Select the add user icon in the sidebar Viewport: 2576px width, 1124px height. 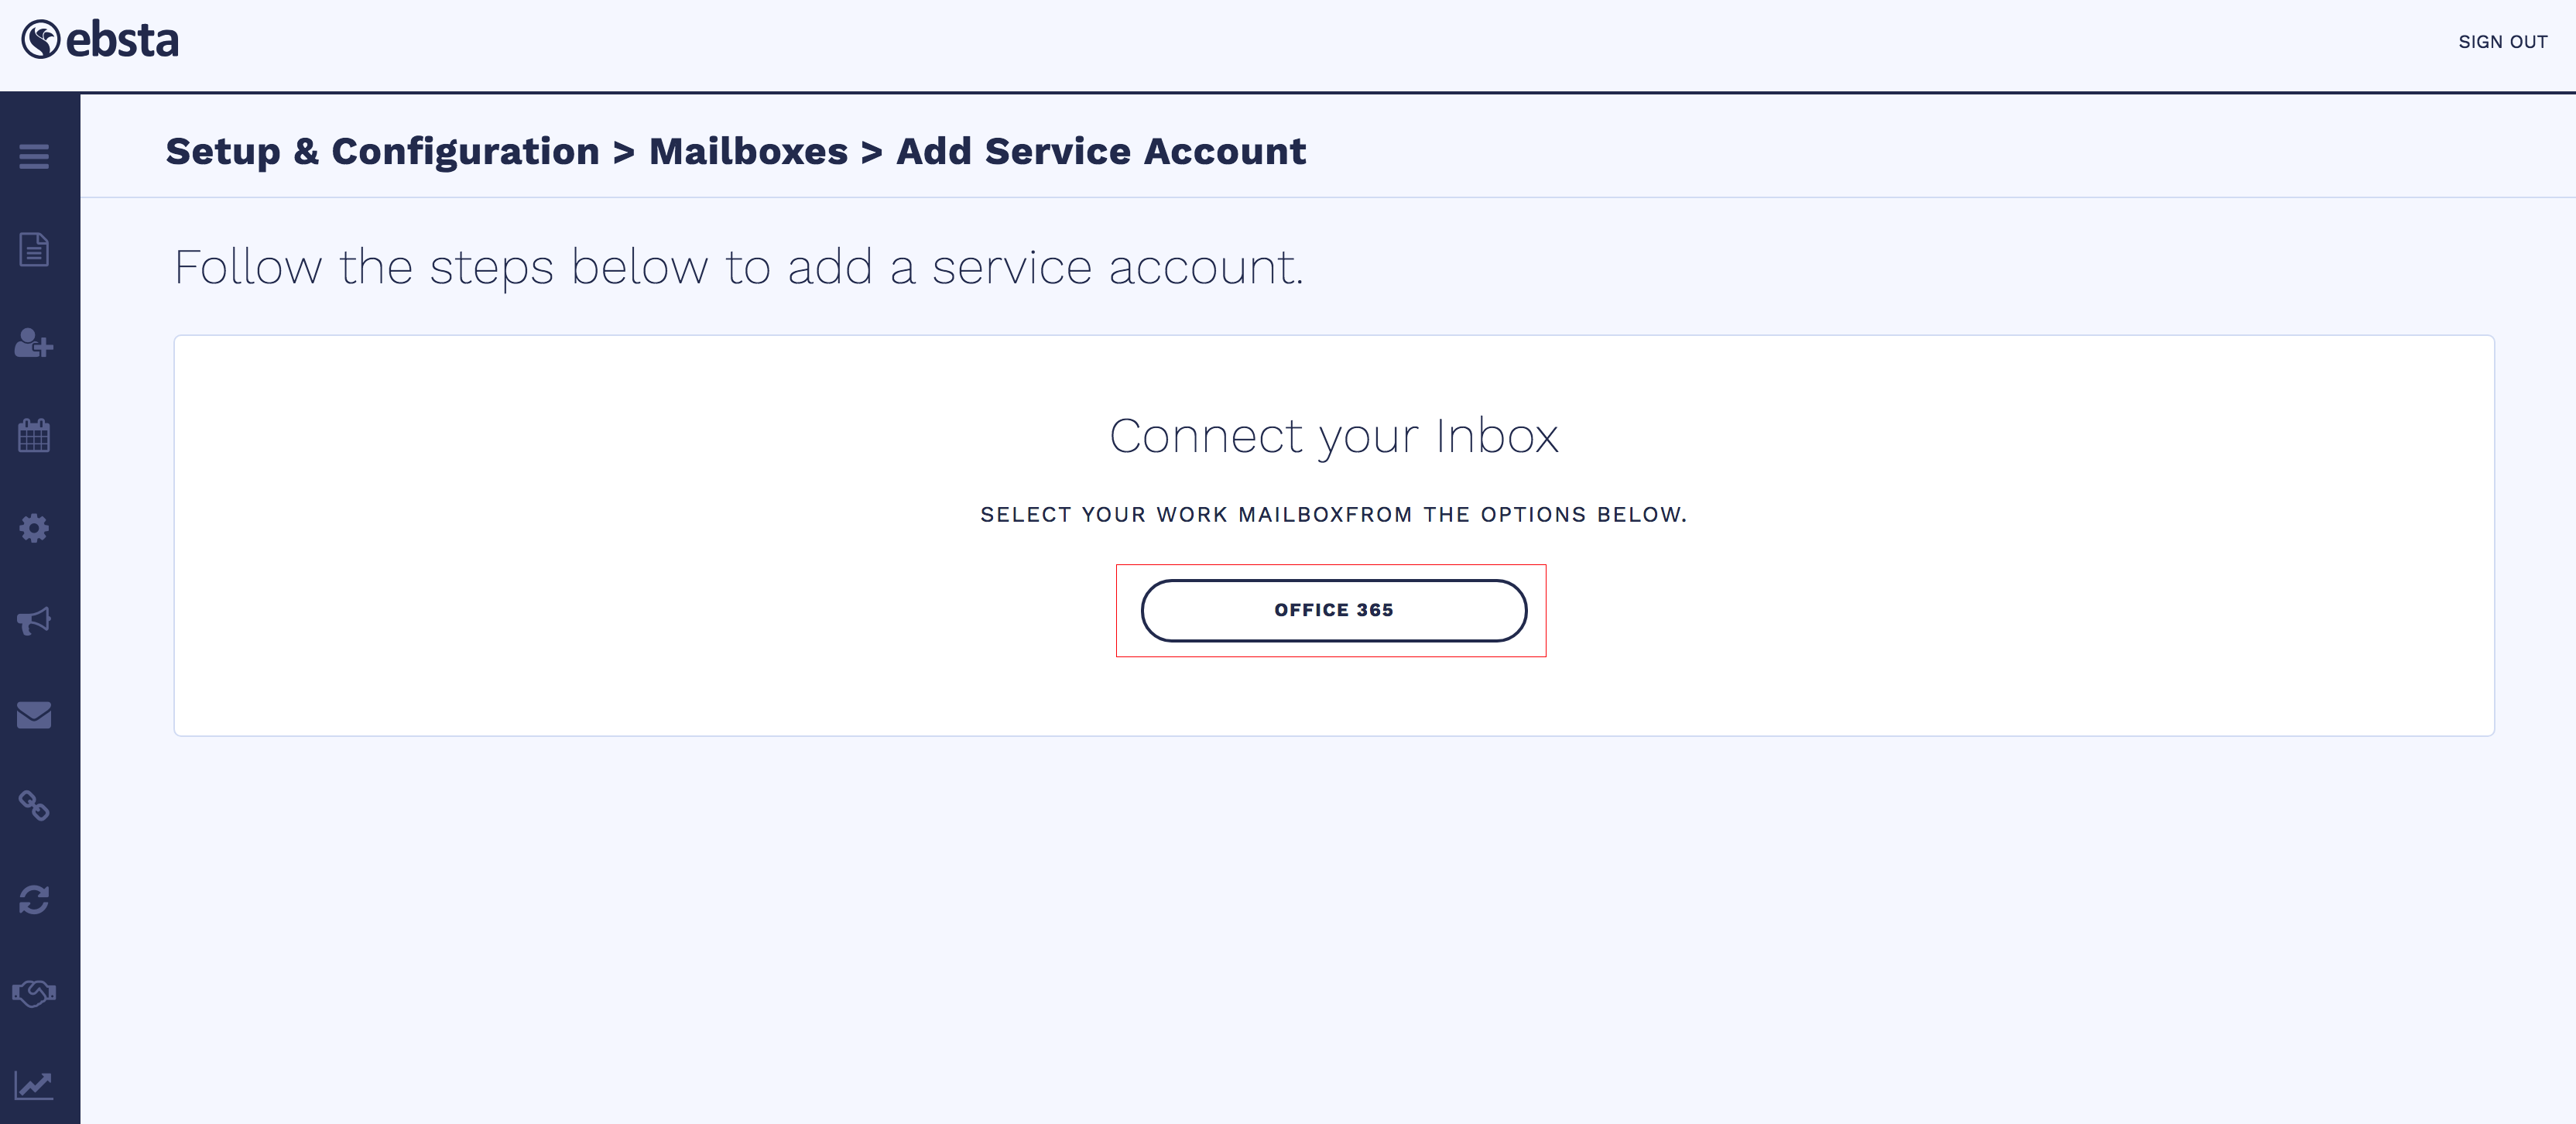point(34,343)
